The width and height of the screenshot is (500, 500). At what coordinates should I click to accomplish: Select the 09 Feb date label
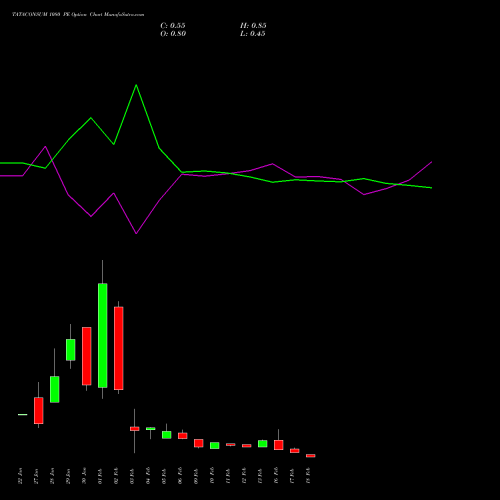(x=196, y=476)
